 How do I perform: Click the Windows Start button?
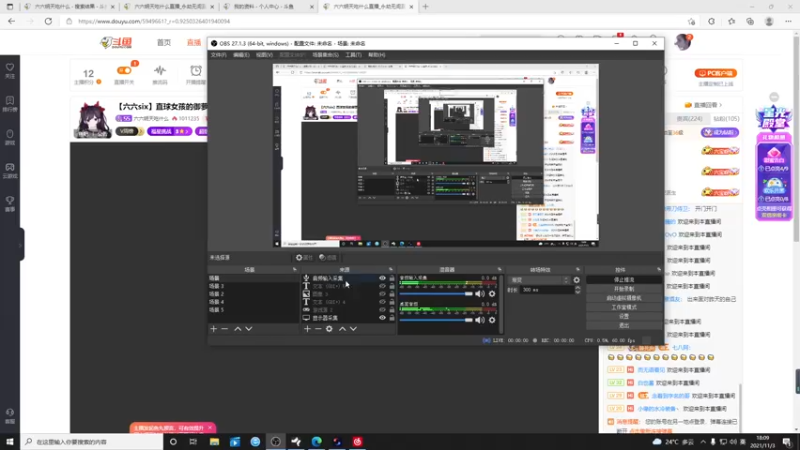click(x=10, y=442)
